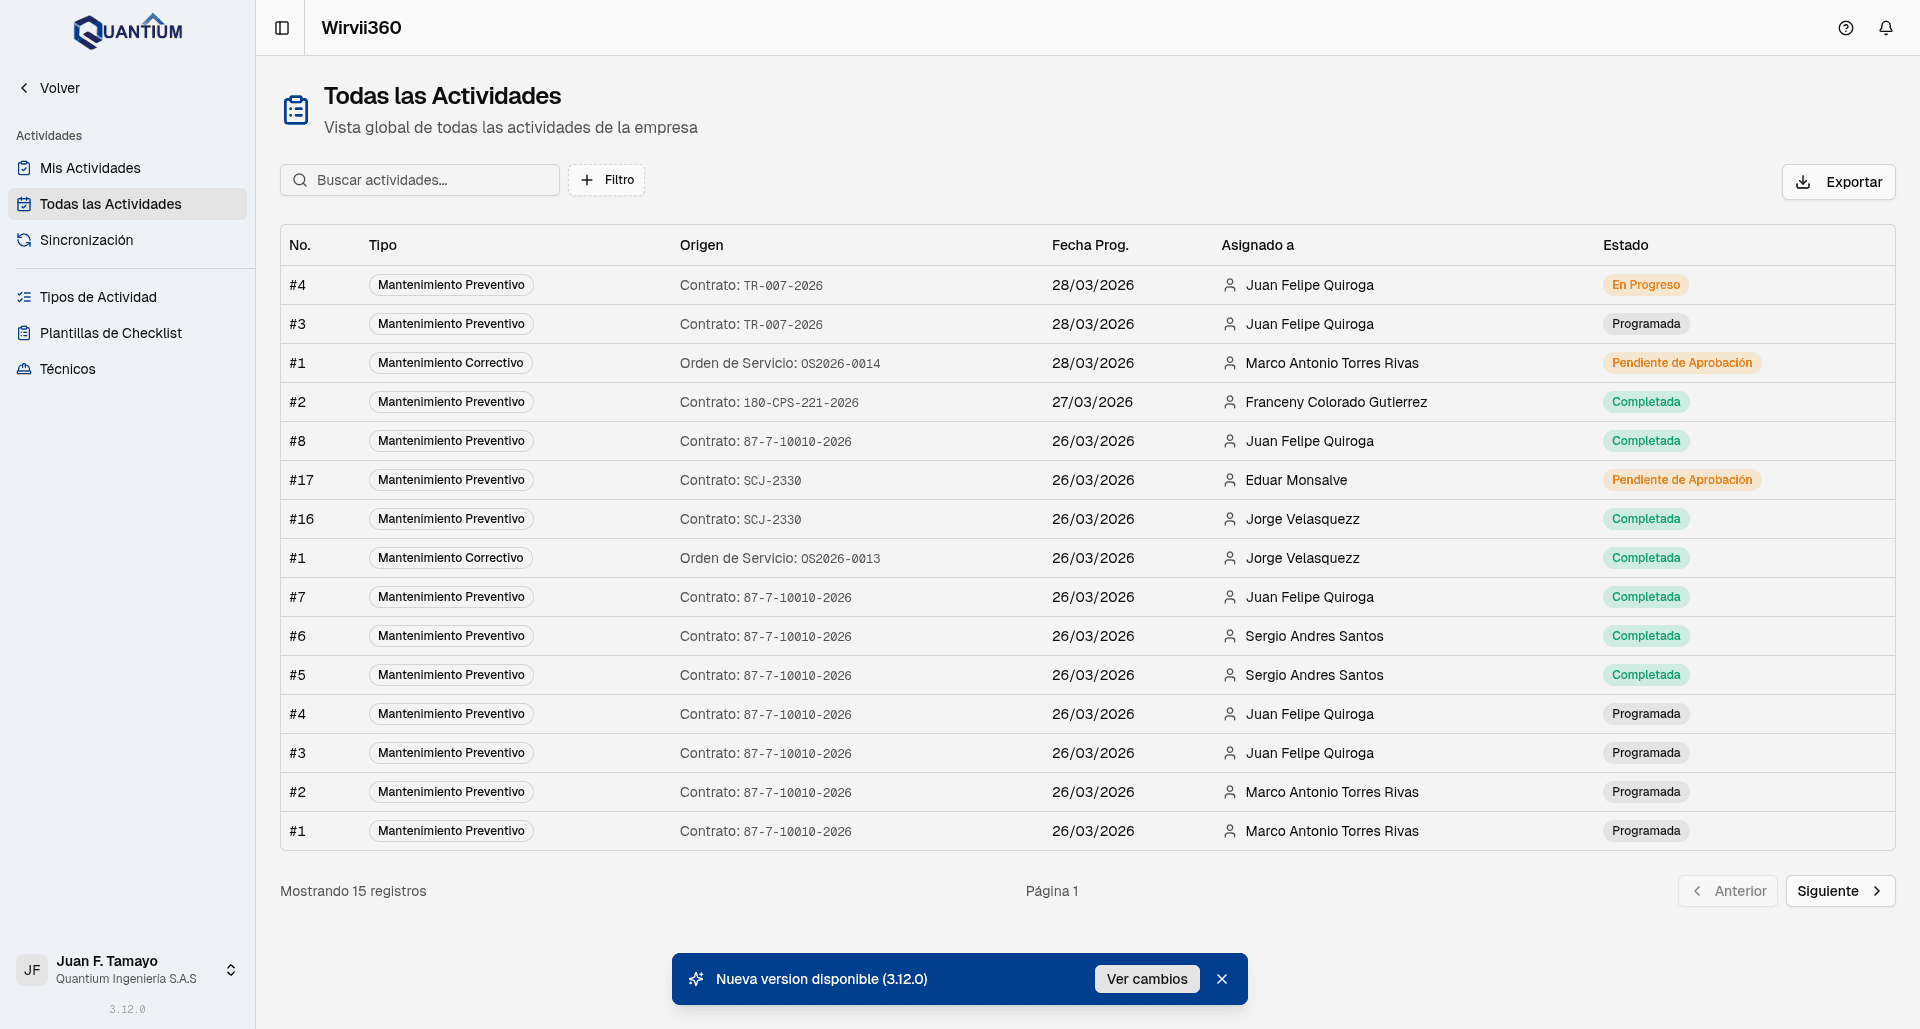1920x1029 pixels.
Task: Toggle the sidebar panel icon
Action: [282, 28]
